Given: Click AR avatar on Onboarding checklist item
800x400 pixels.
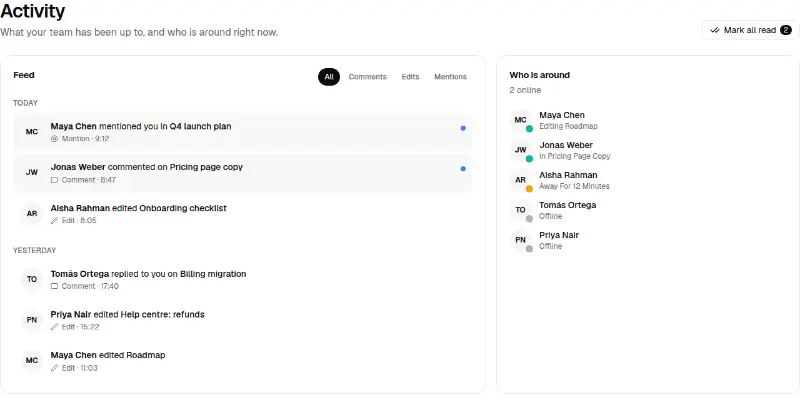Looking at the screenshot, I should [x=32, y=213].
